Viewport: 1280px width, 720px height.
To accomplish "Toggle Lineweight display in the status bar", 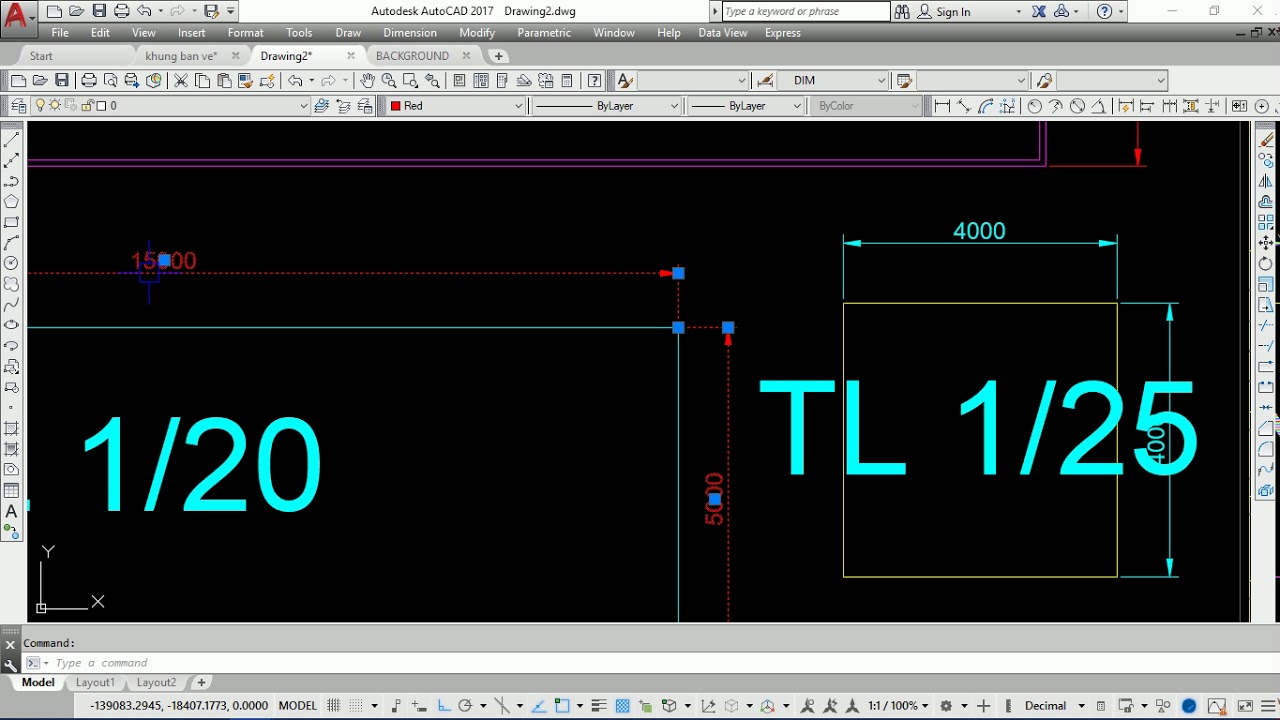I will coord(599,706).
